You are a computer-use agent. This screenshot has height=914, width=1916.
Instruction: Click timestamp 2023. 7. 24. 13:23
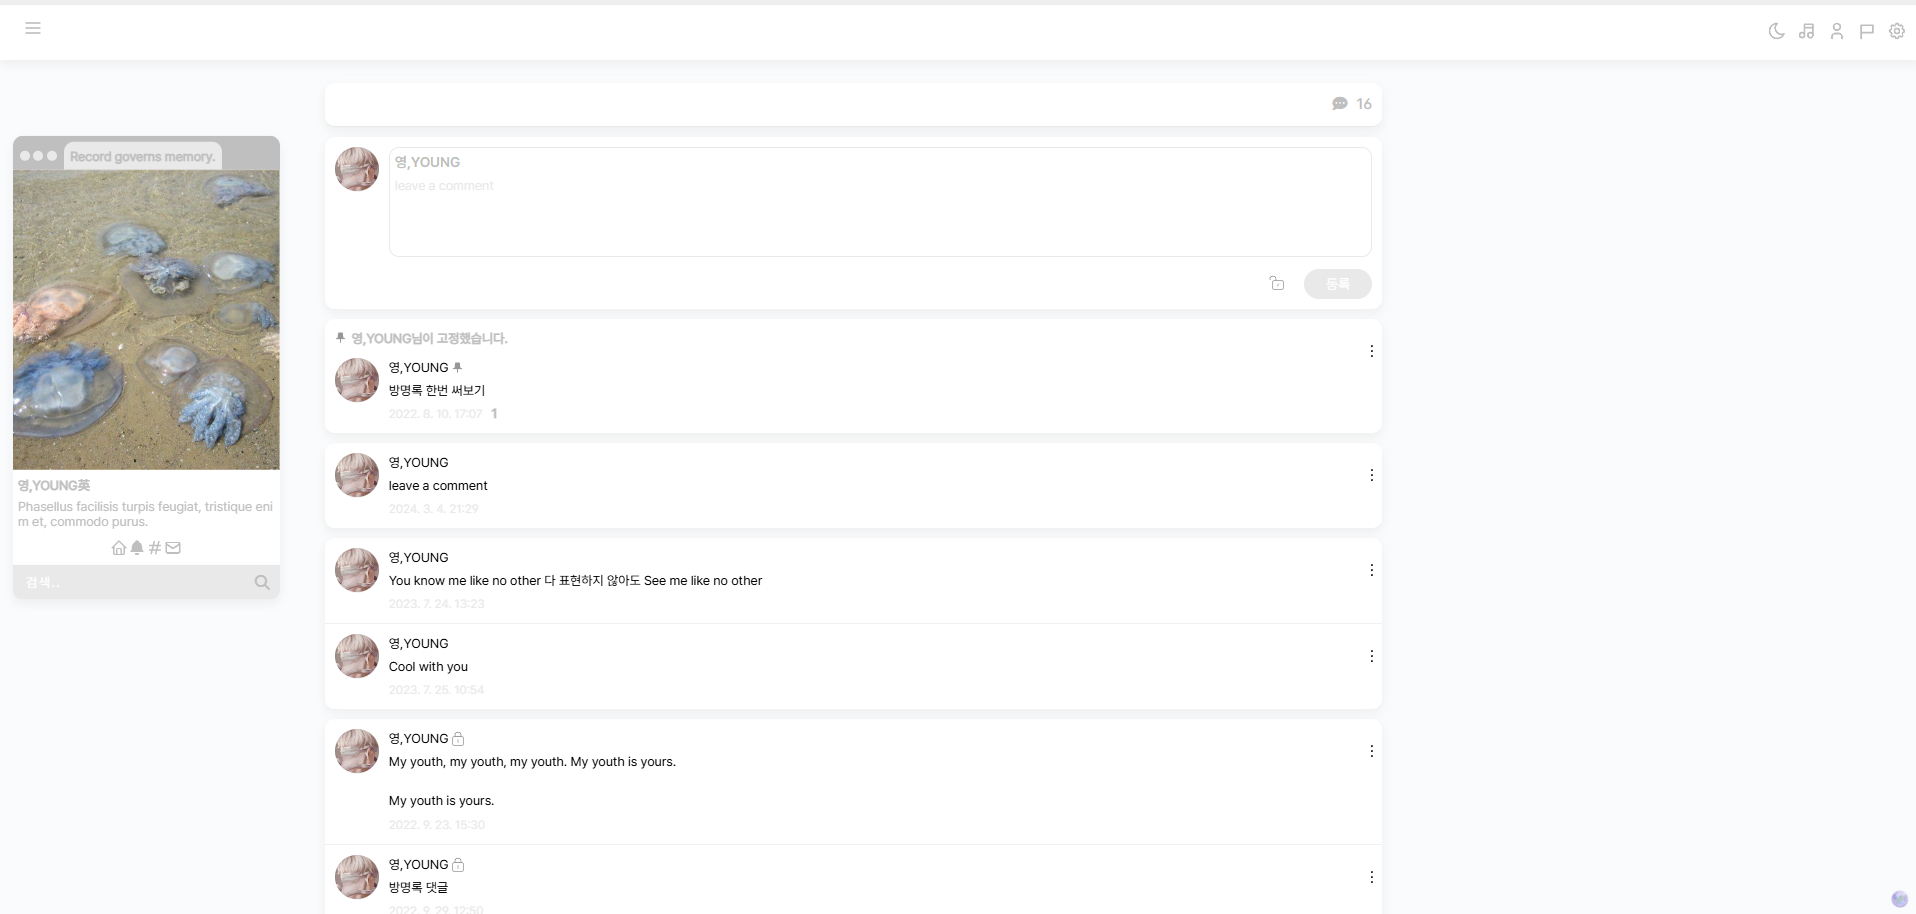(437, 604)
